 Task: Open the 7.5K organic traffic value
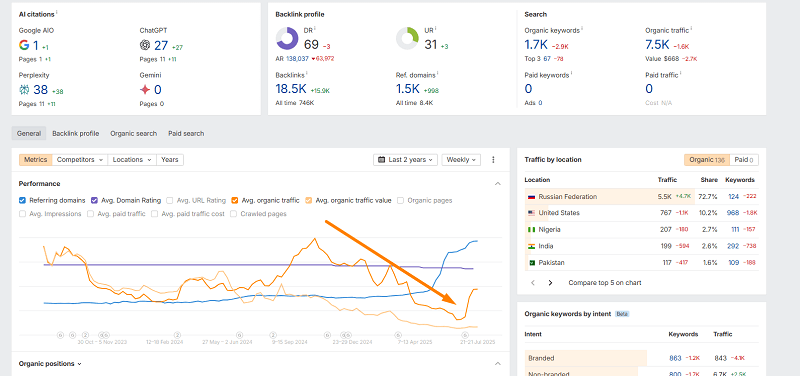[x=657, y=45]
